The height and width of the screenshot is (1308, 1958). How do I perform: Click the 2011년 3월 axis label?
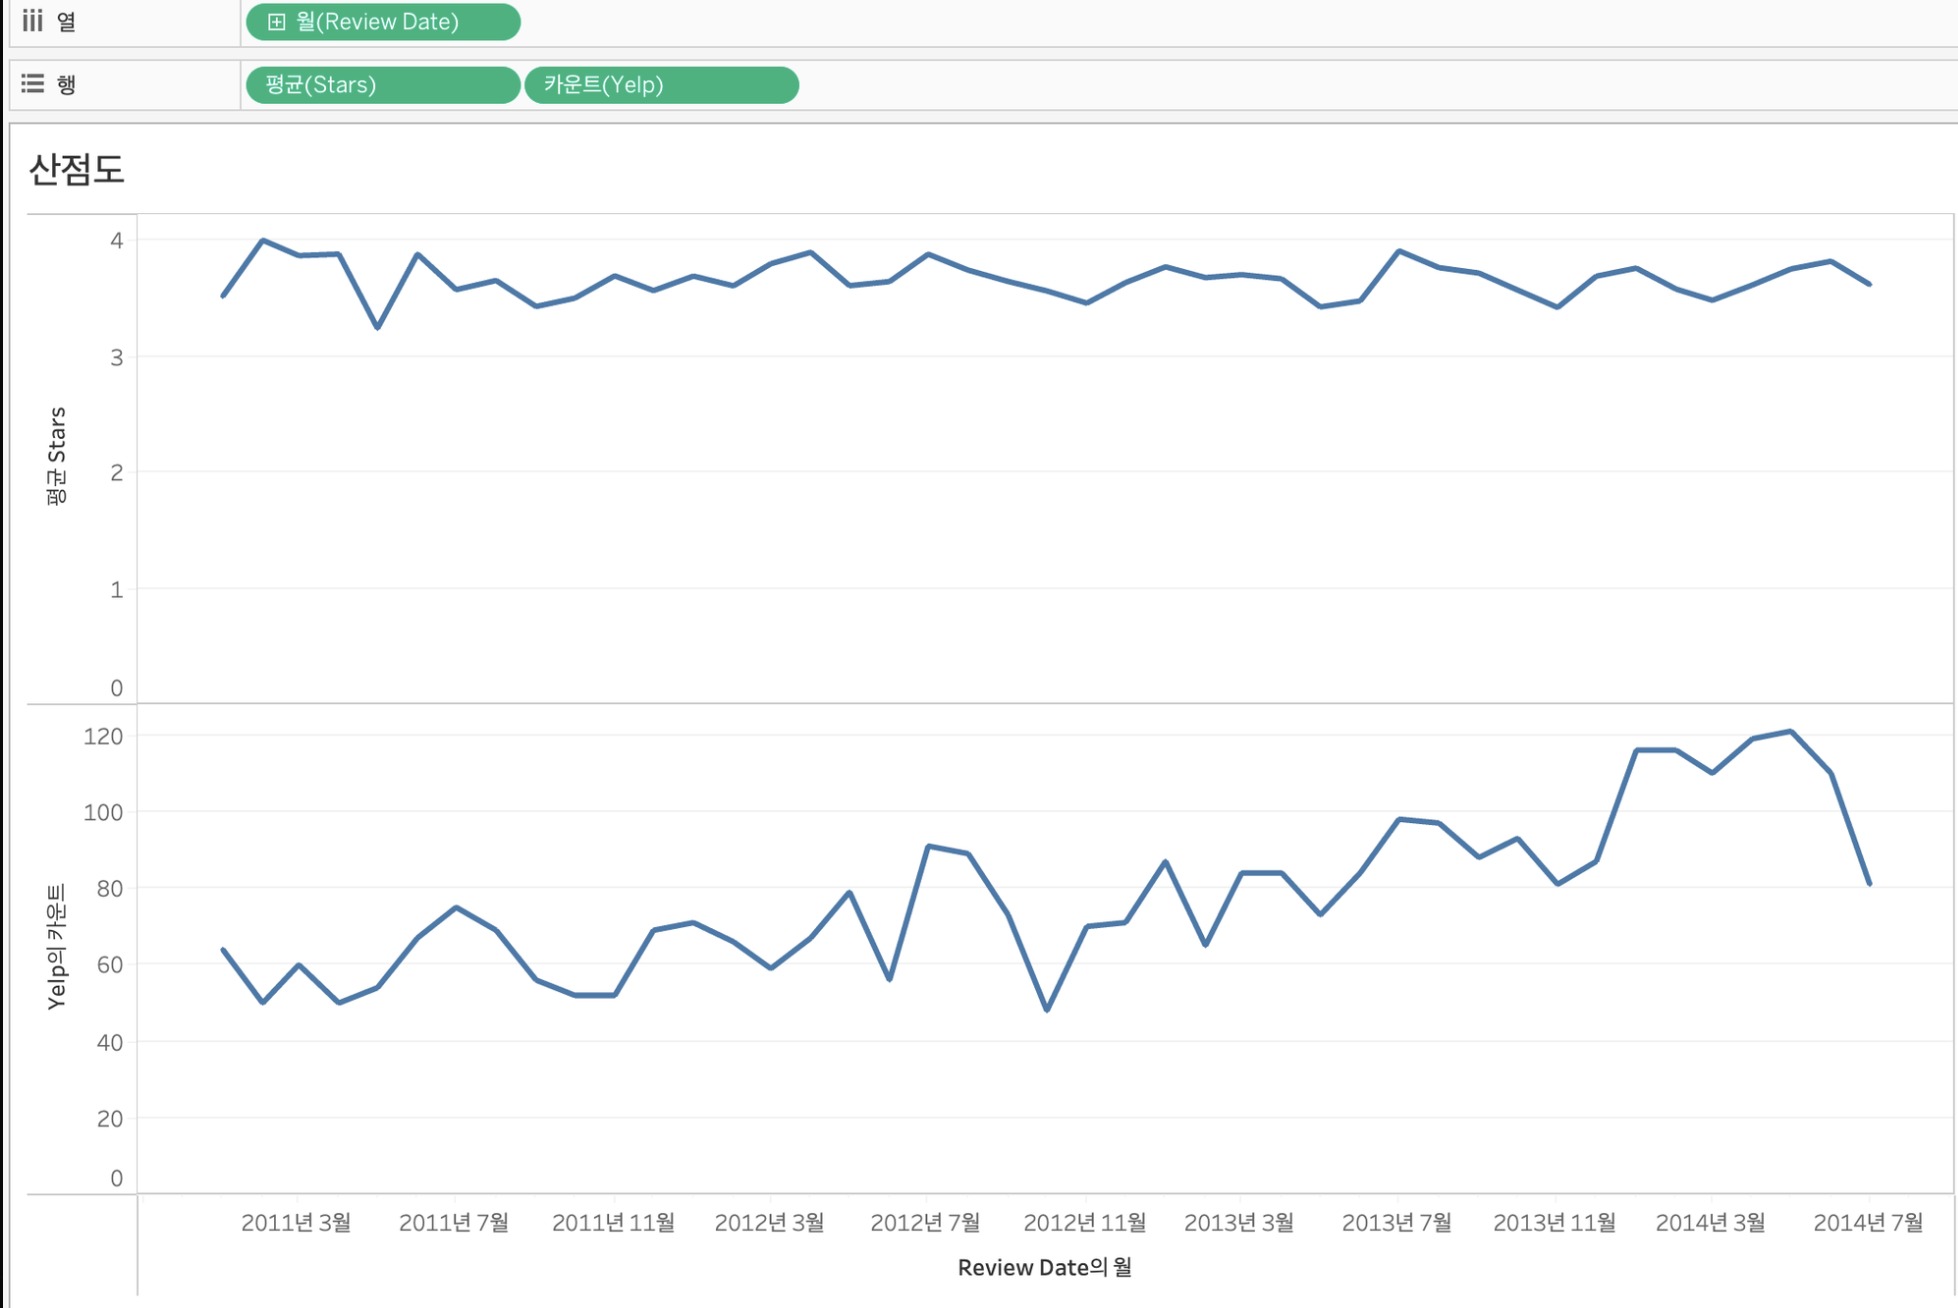coord(296,1222)
